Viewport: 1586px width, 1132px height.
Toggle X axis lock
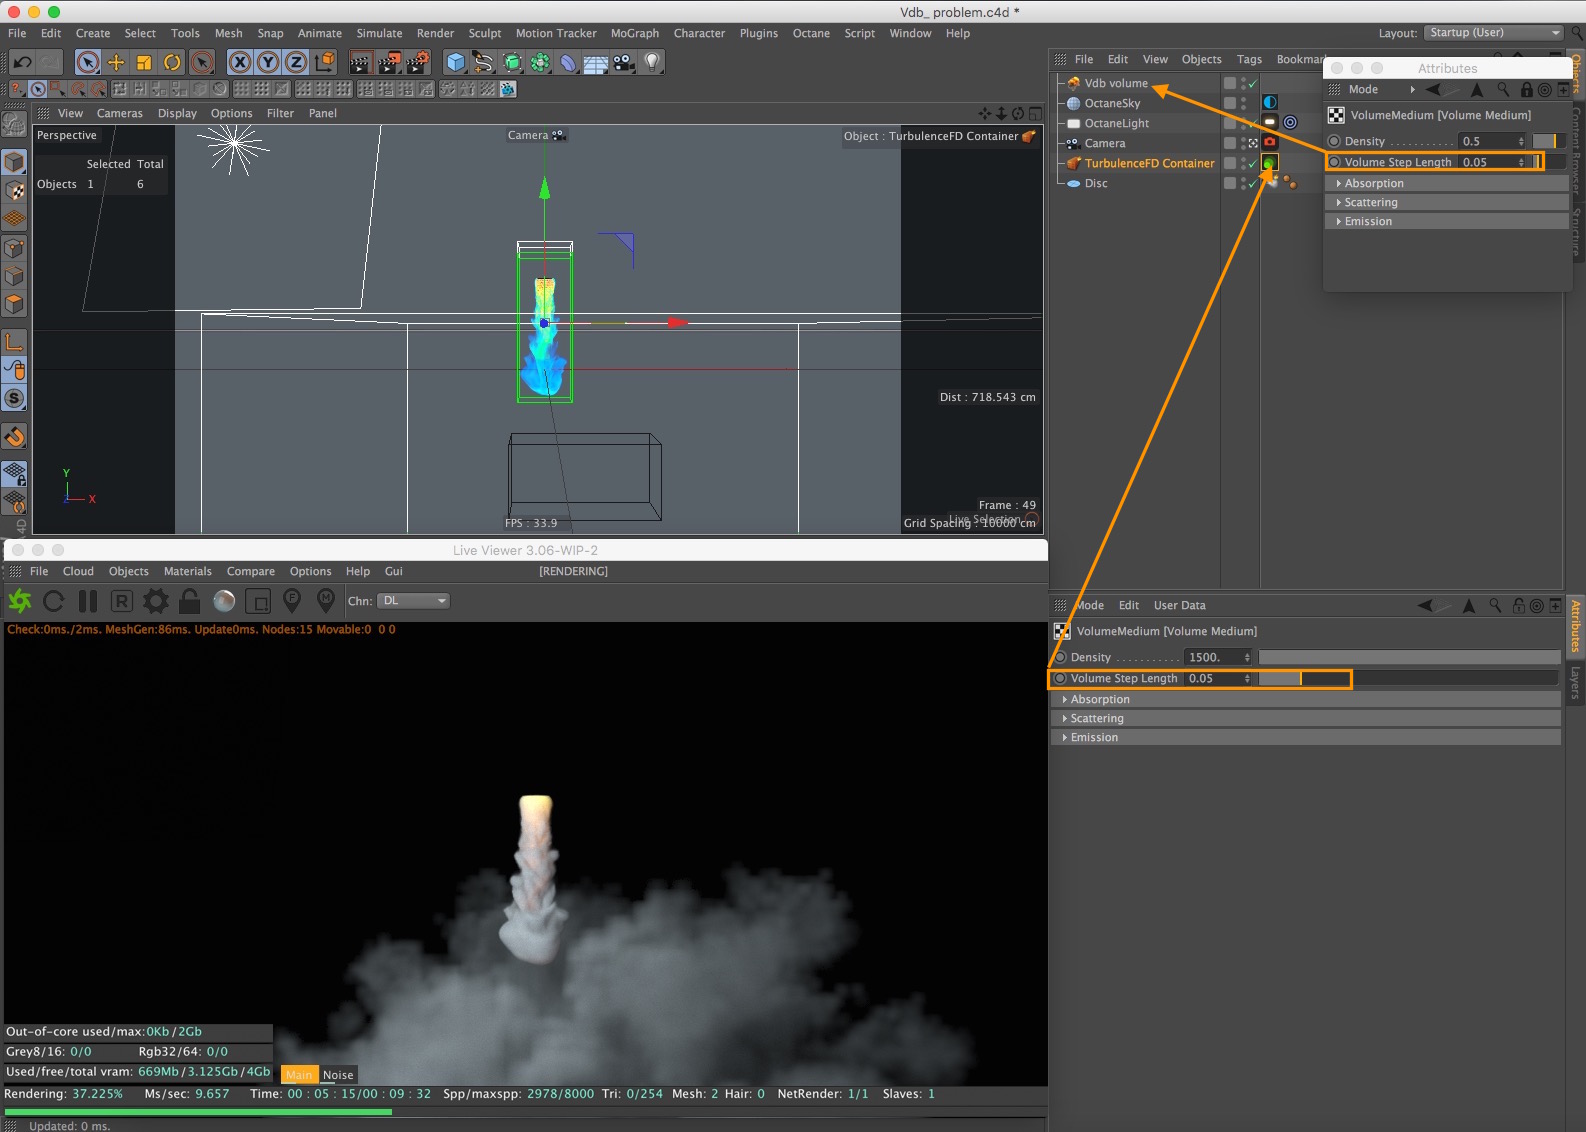click(240, 62)
